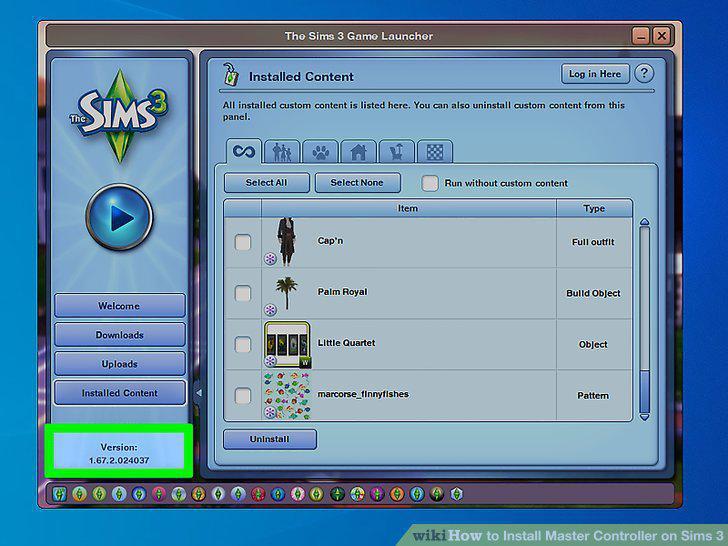Click the Pattern type cell
Viewport: 728px width, 546px height.
593,396
